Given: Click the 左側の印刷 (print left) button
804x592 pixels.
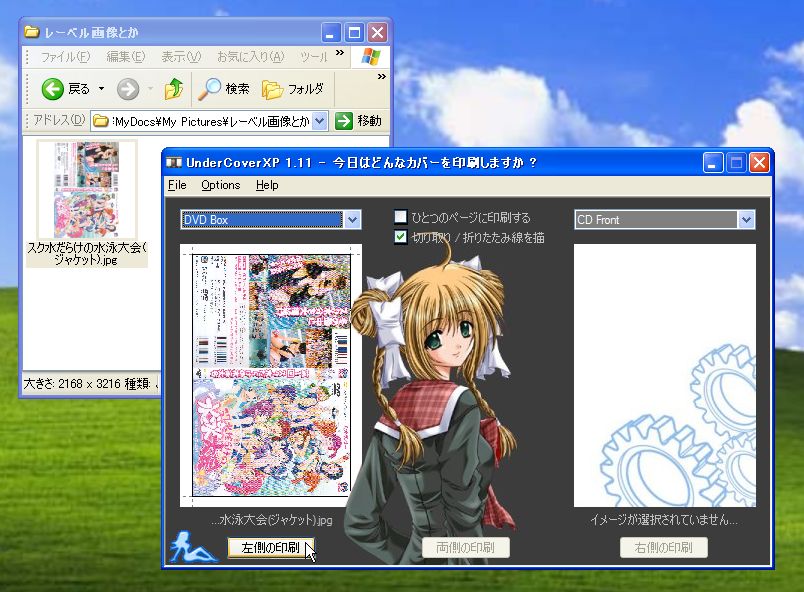Looking at the screenshot, I should (271, 547).
